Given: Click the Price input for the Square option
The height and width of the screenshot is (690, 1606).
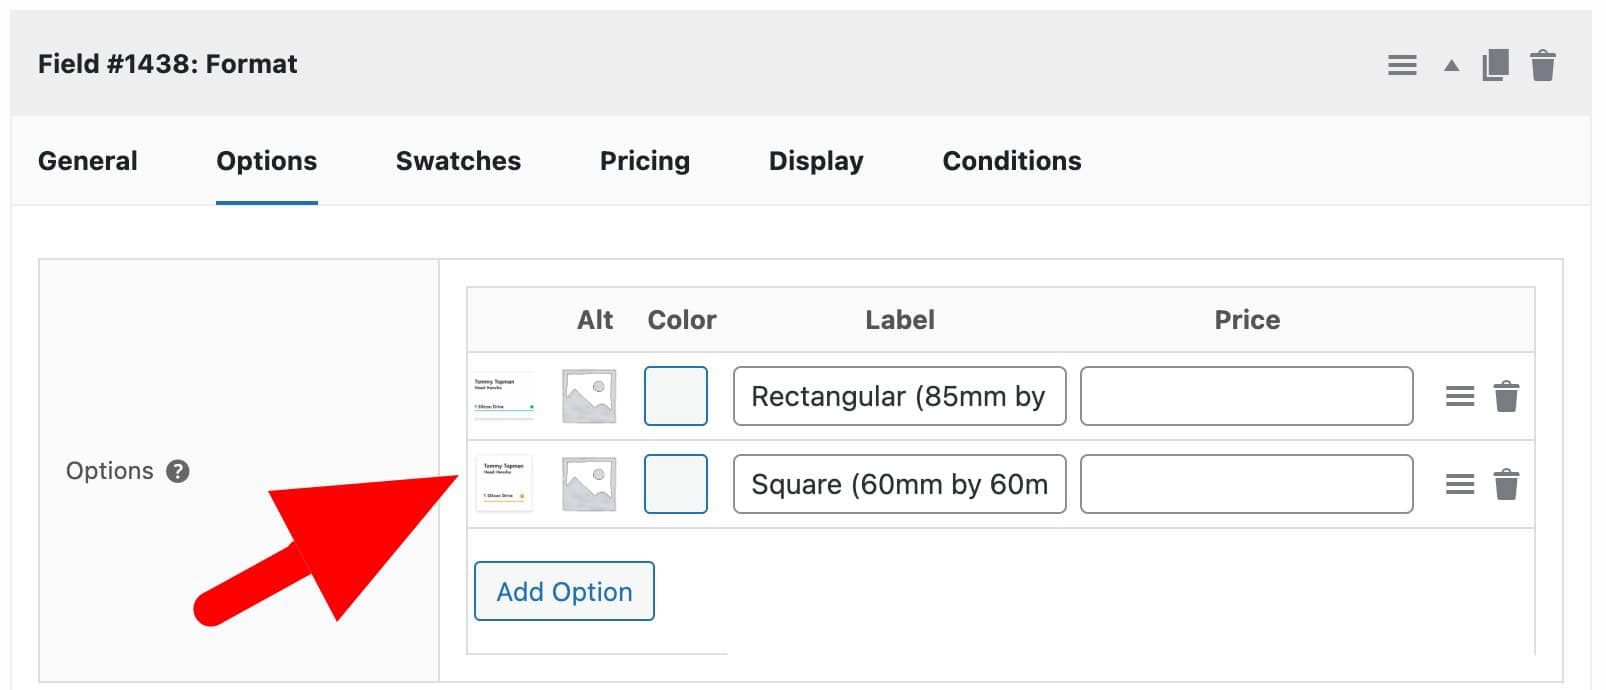Looking at the screenshot, I should point(1246,484).
